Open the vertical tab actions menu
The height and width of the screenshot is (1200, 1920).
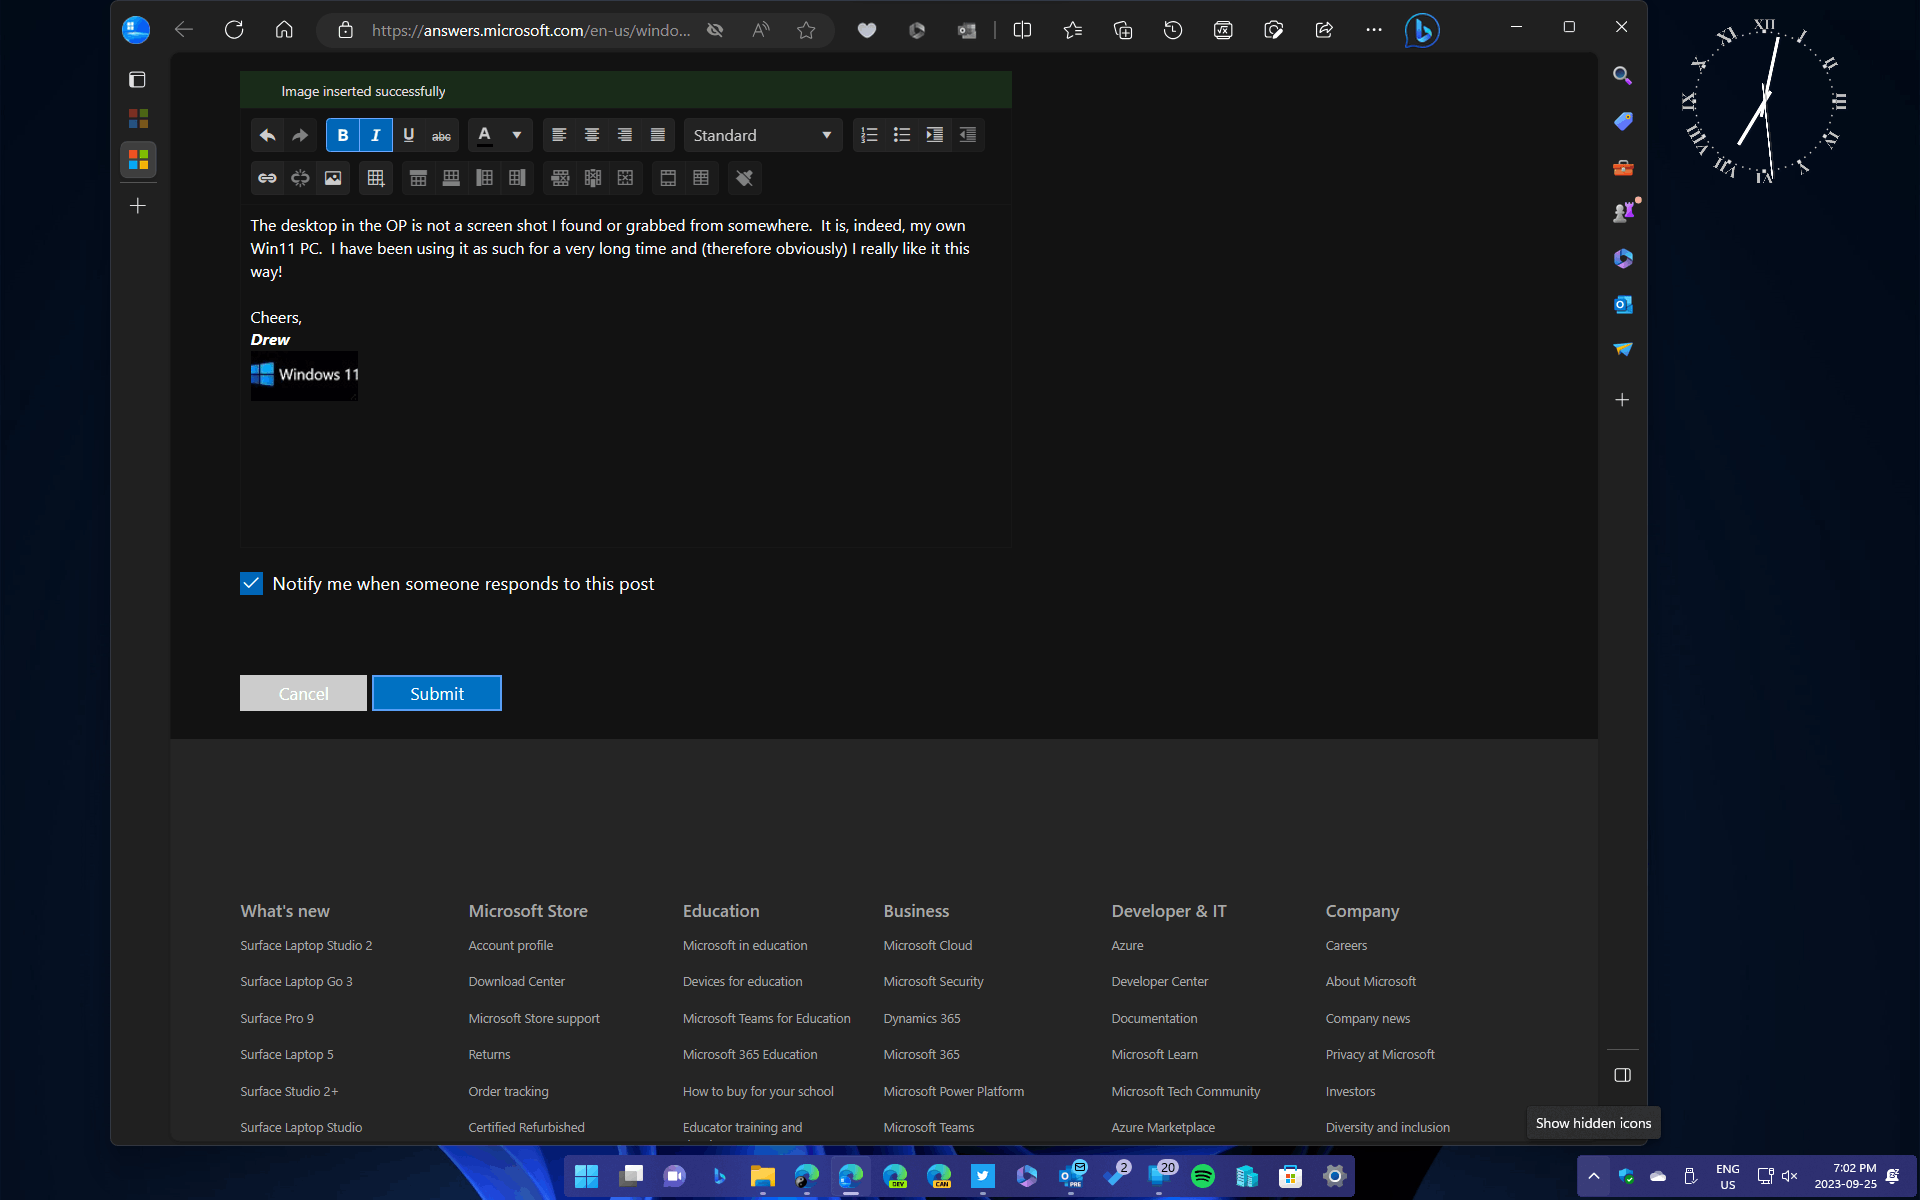pos(138,80)
